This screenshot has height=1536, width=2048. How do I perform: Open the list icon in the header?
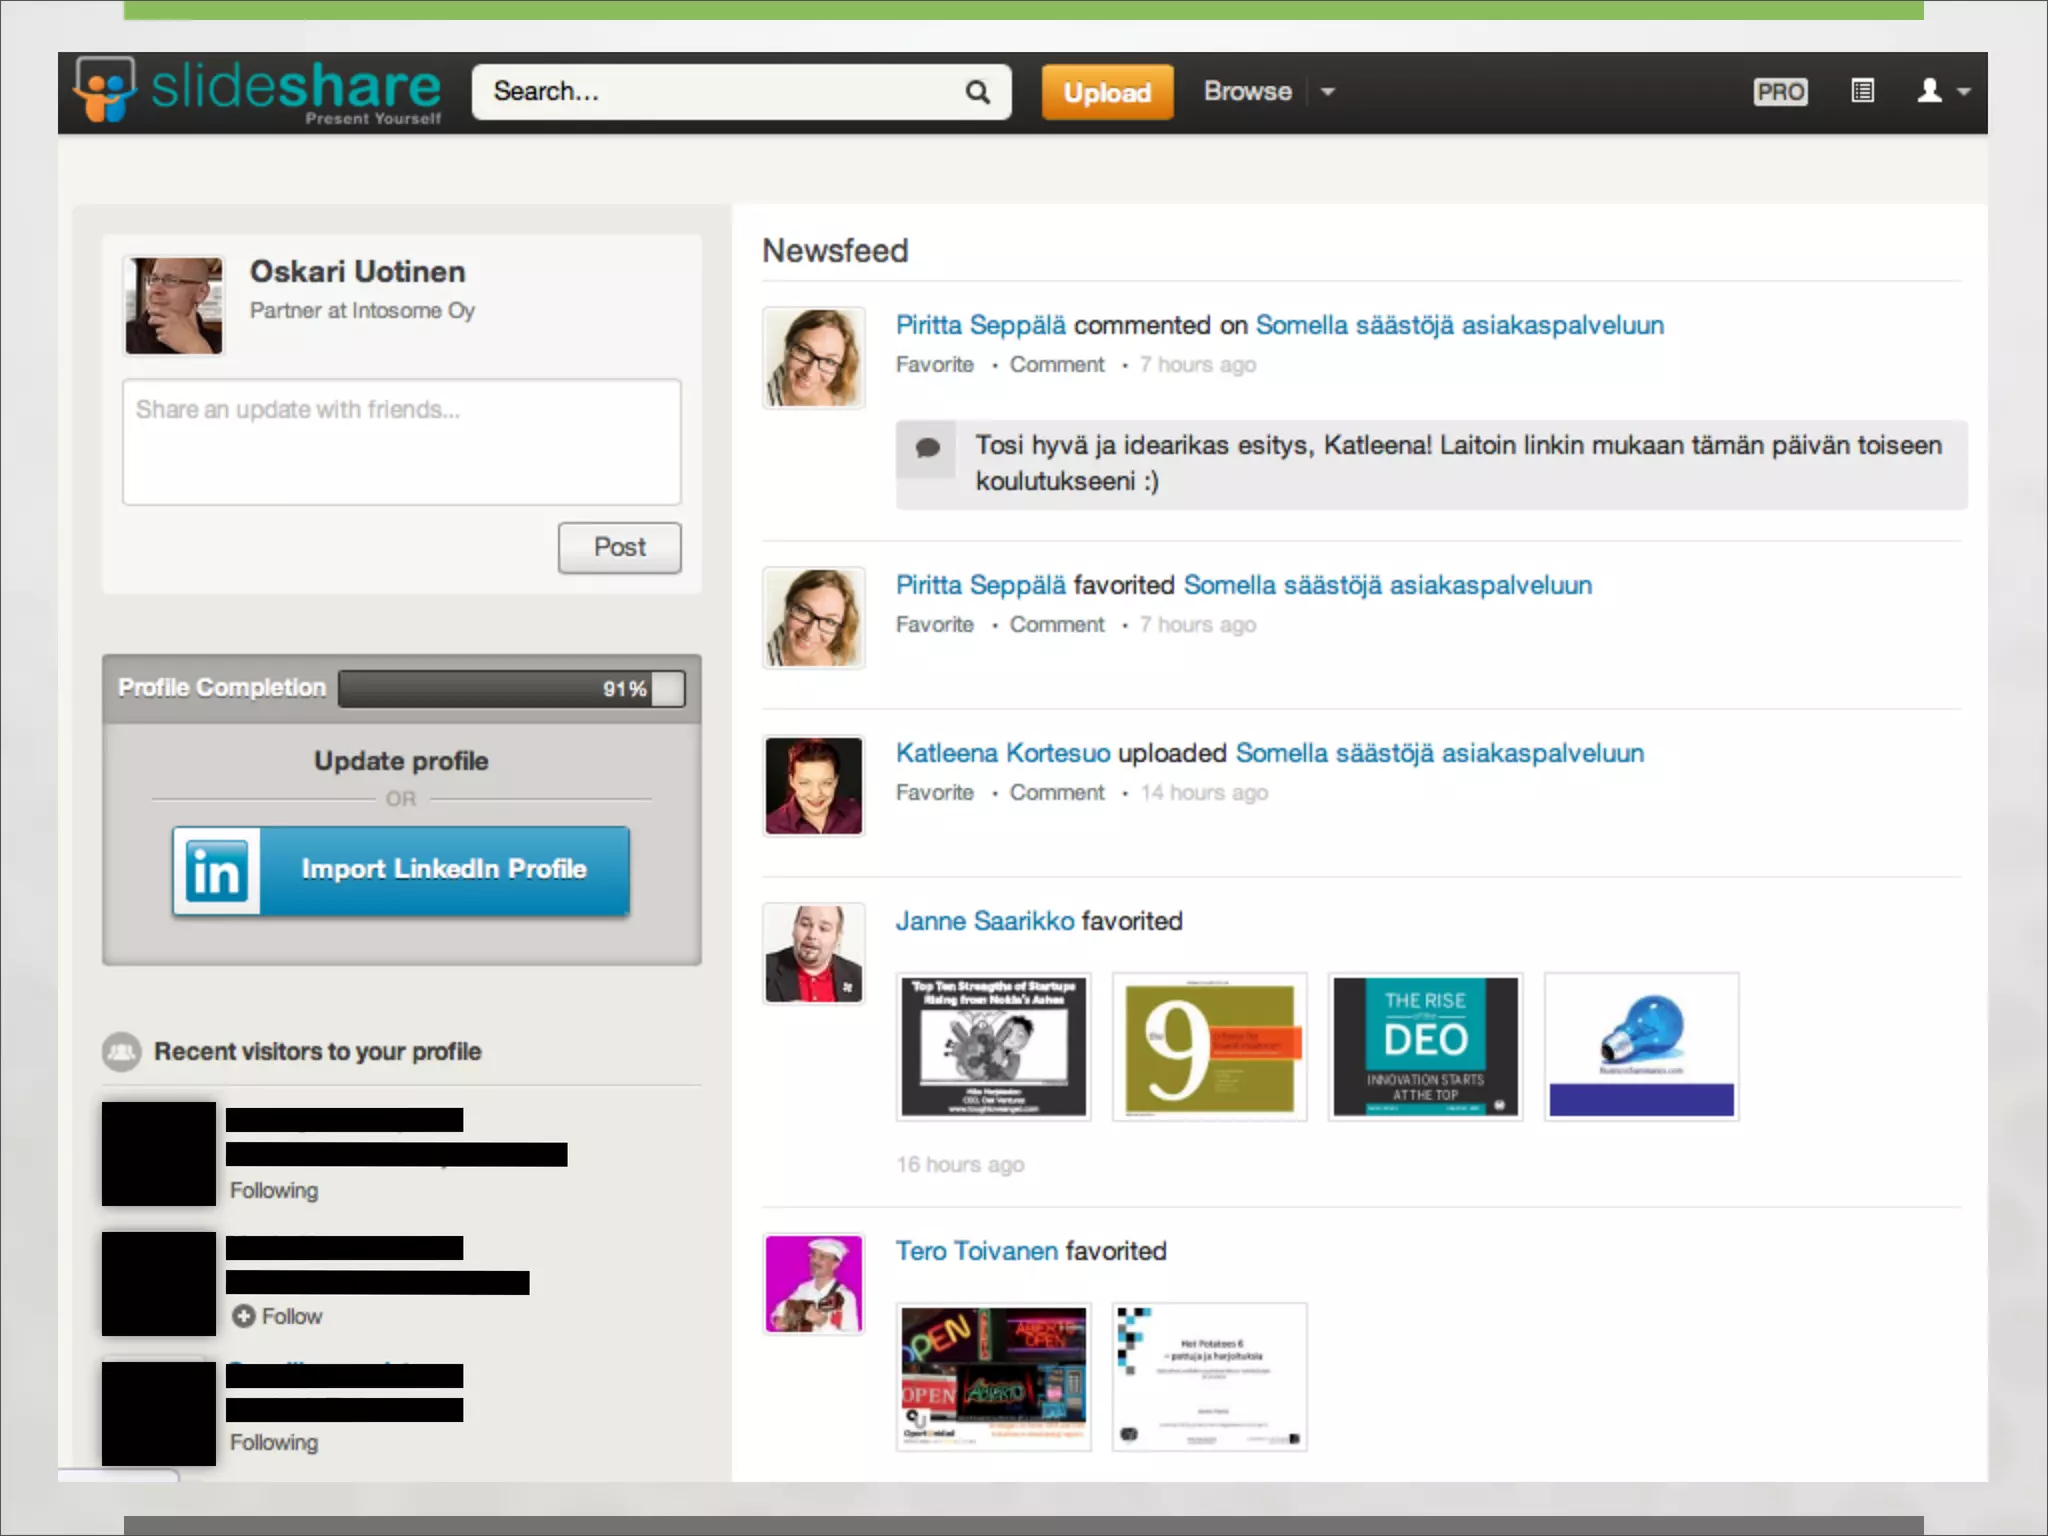1862,91
